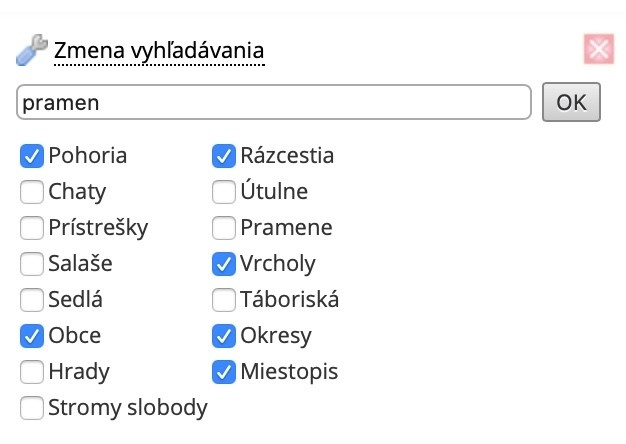
Task: Disable the Obce checkbox
Action: click(32, 336)
